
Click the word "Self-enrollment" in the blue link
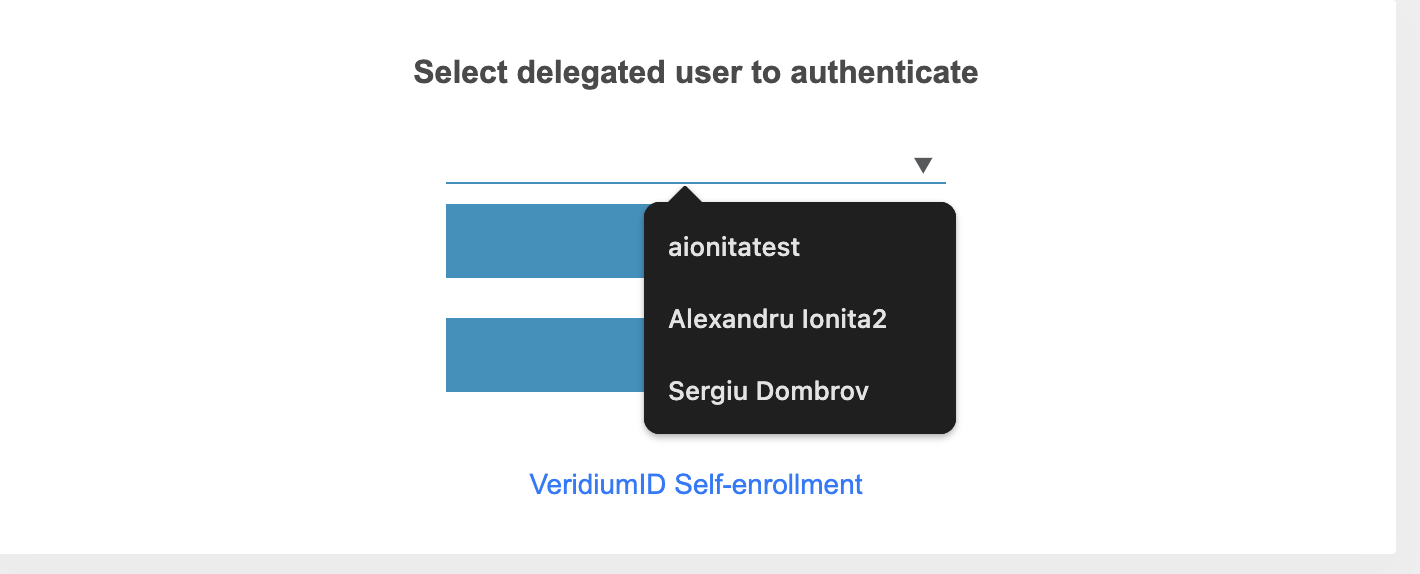tap(768, 484)
